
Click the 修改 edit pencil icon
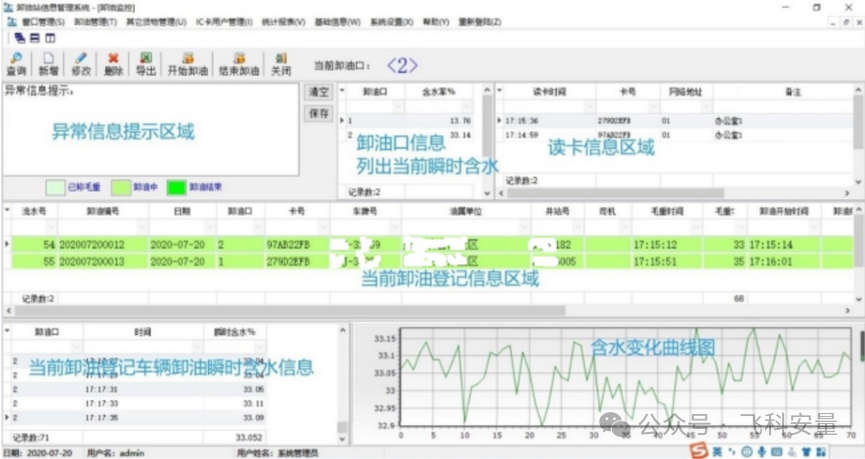[x=81, y=64]
